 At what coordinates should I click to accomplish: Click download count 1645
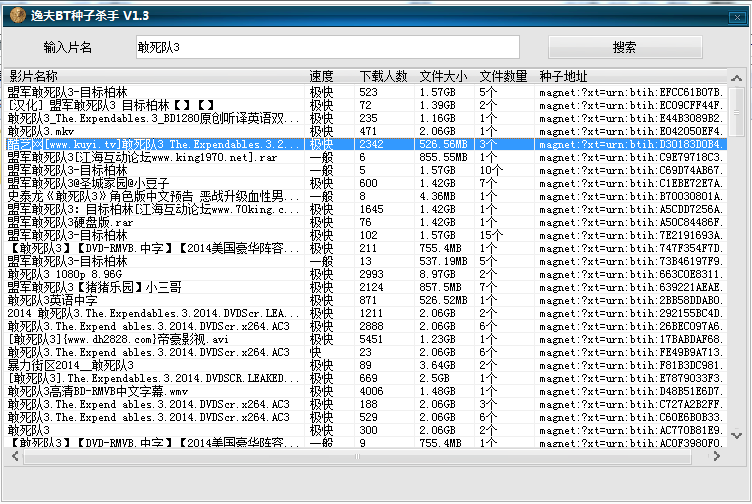coord(371,209)
